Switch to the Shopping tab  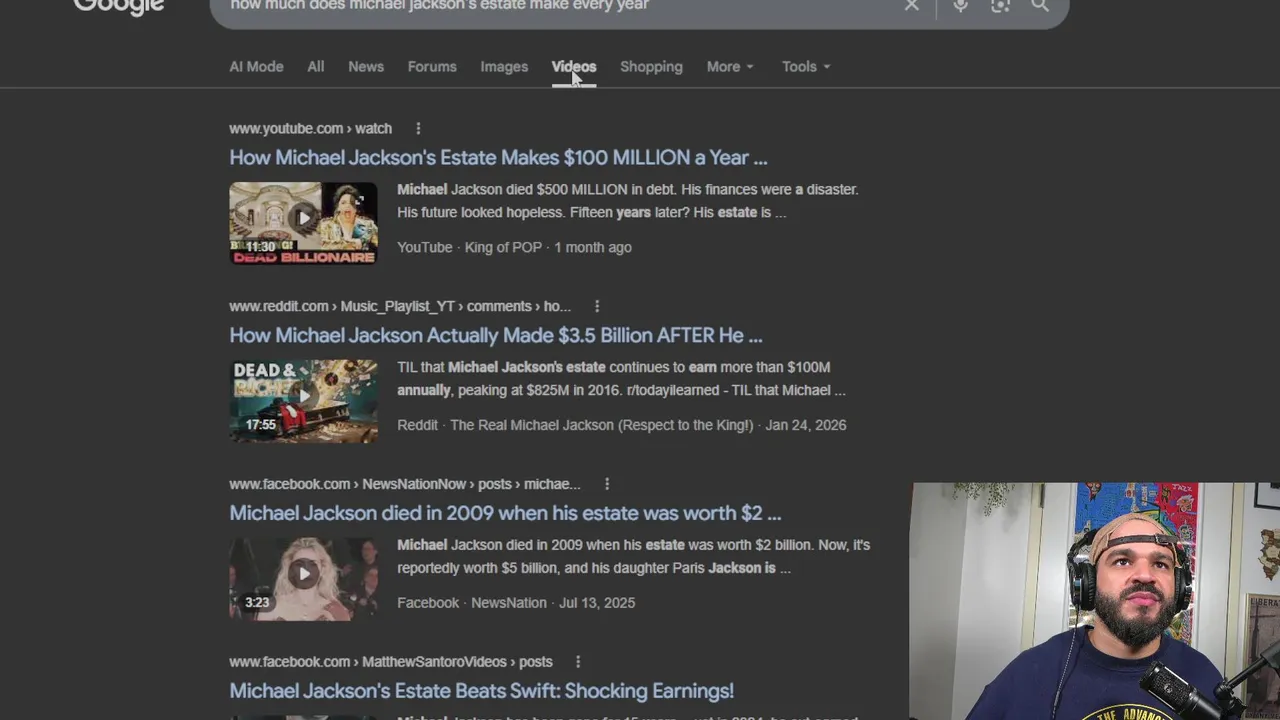click(651, 66)
